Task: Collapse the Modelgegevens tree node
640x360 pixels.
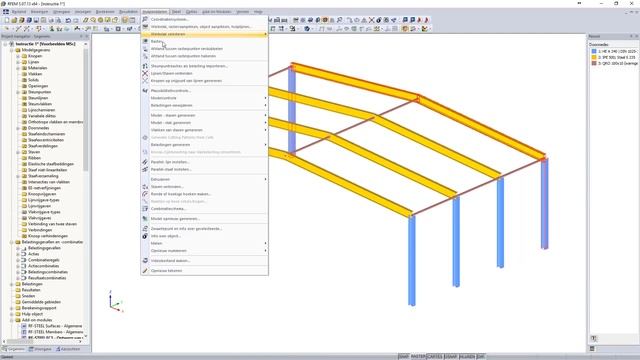Action: pyautogui.click(x=12, y=50)
